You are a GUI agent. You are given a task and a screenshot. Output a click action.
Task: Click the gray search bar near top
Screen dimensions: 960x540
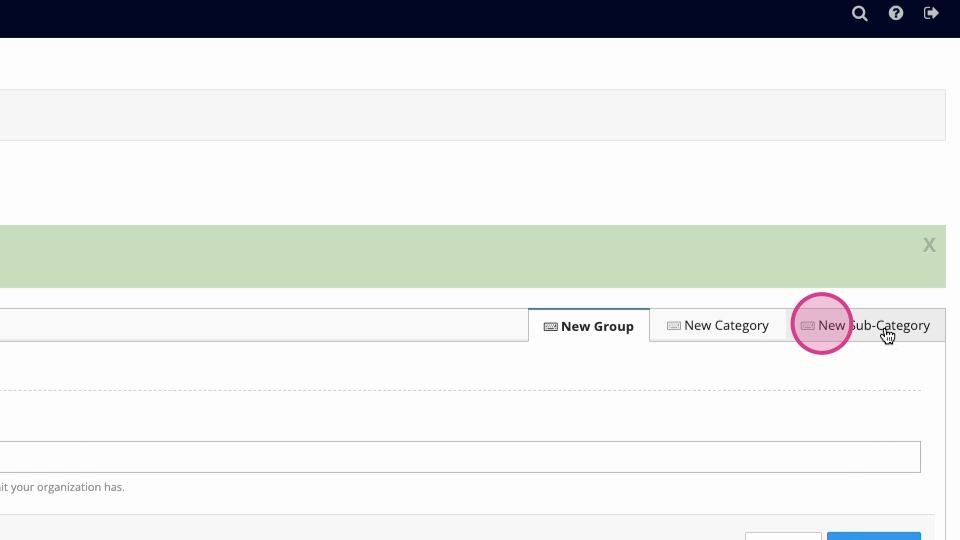click(473, 115)
